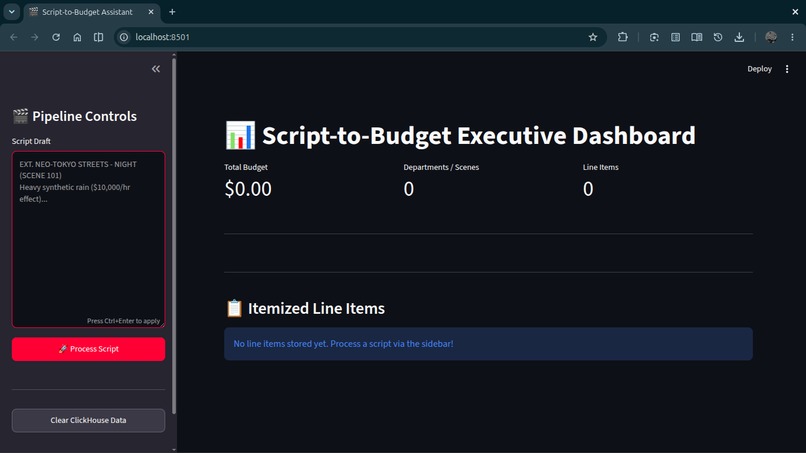
Task: Click the sidebar vertical scrollbar
Action: [174, 237]
